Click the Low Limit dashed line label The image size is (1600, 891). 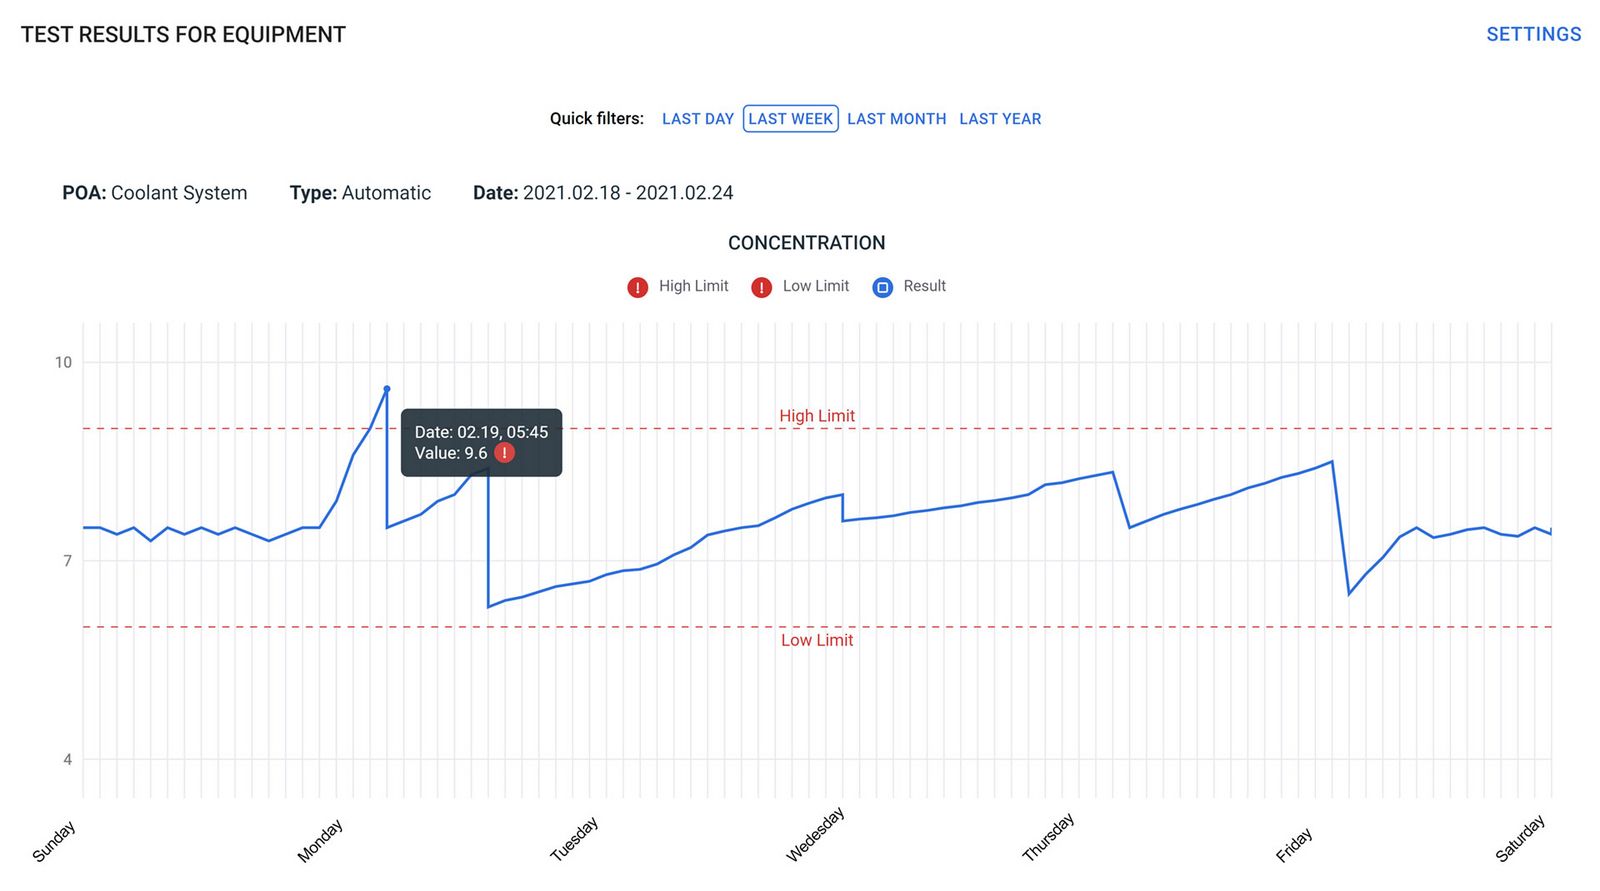817,640
